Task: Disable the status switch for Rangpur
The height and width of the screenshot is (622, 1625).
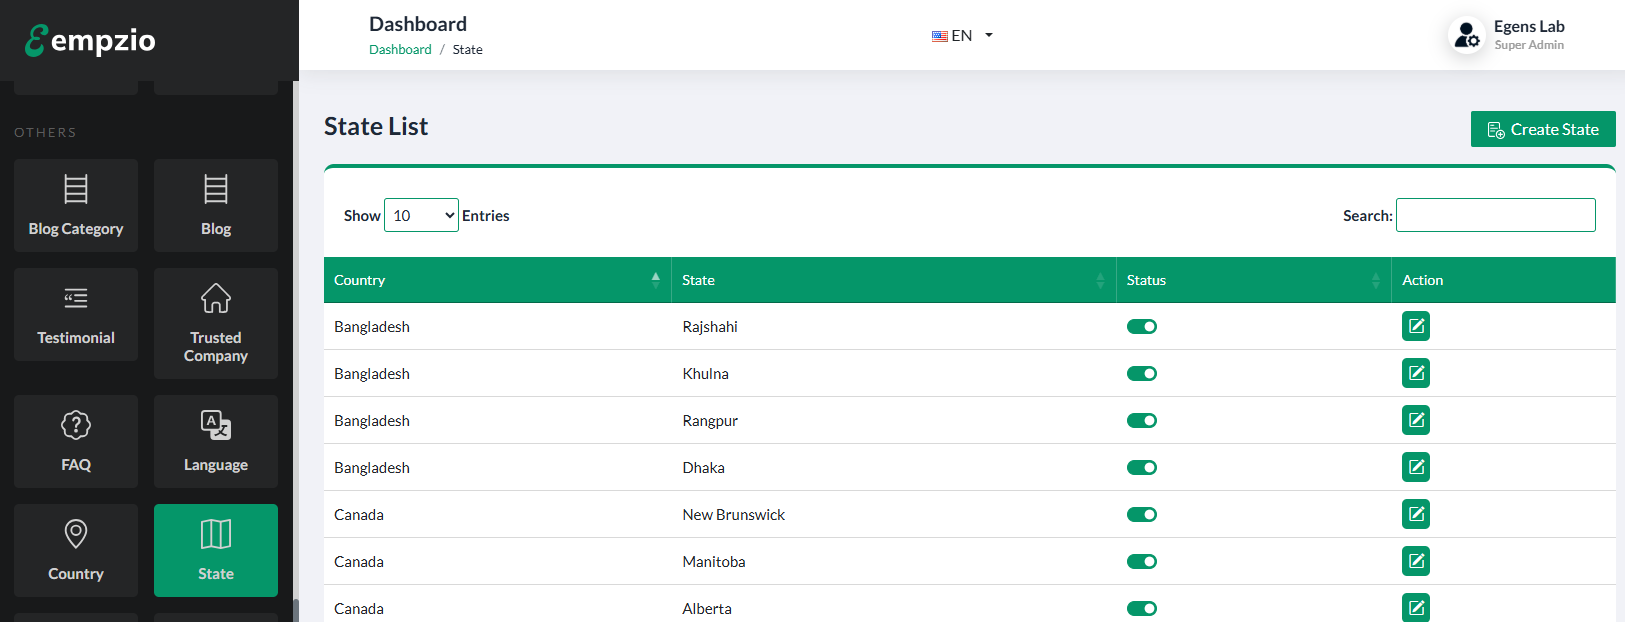Action: [x=1141, y=420]
